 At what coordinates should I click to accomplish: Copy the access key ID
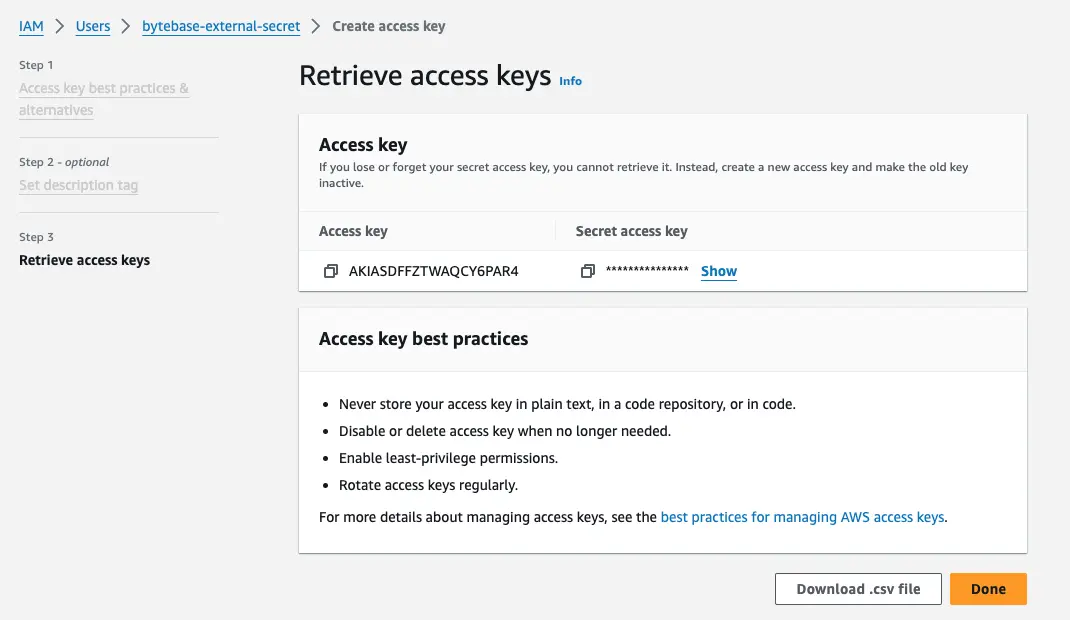tap(330, 271)
